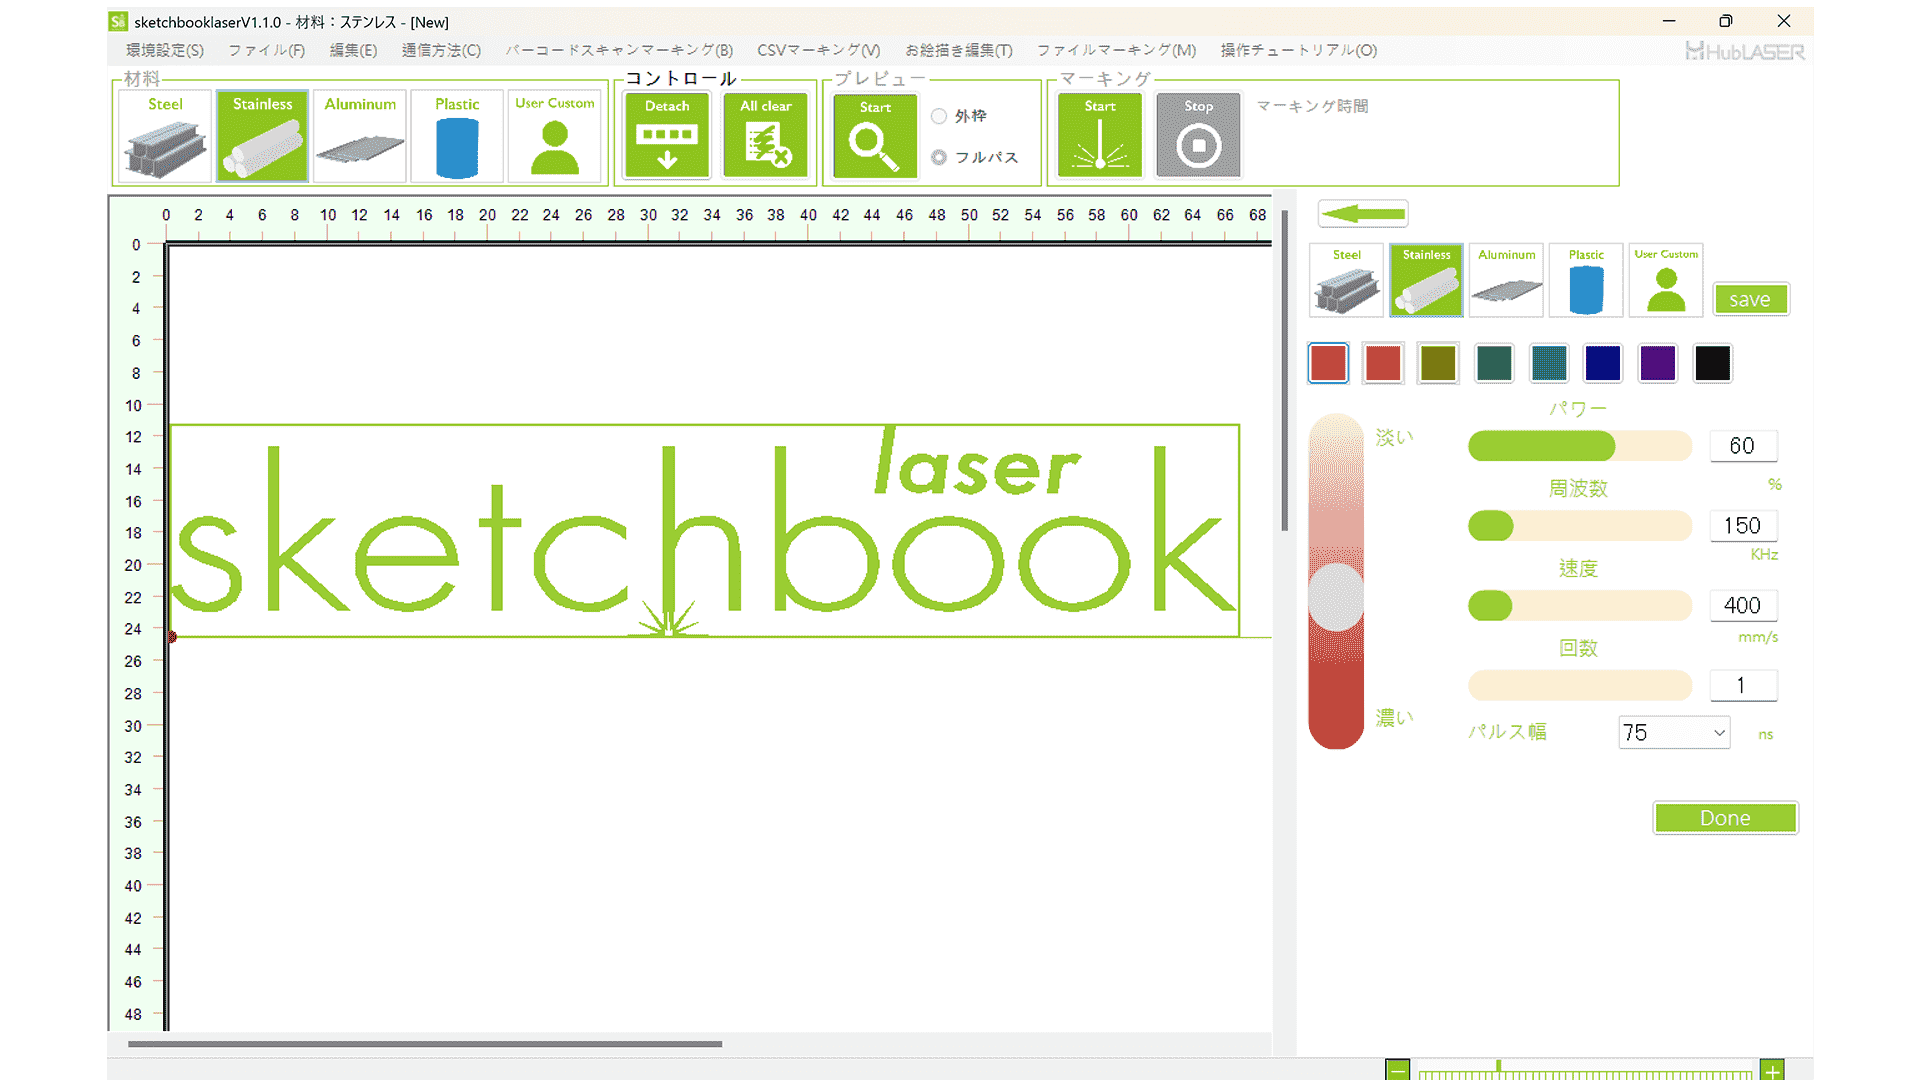Open the 編集(E) menu

coord(353,50)
